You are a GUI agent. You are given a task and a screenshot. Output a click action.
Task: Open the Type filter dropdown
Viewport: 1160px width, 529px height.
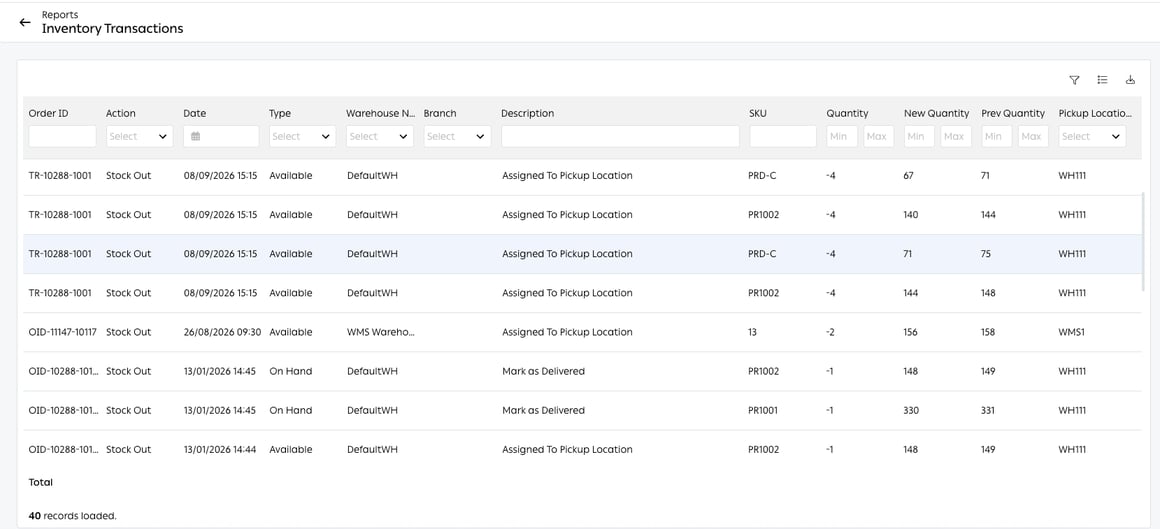[x=303, y=136]
